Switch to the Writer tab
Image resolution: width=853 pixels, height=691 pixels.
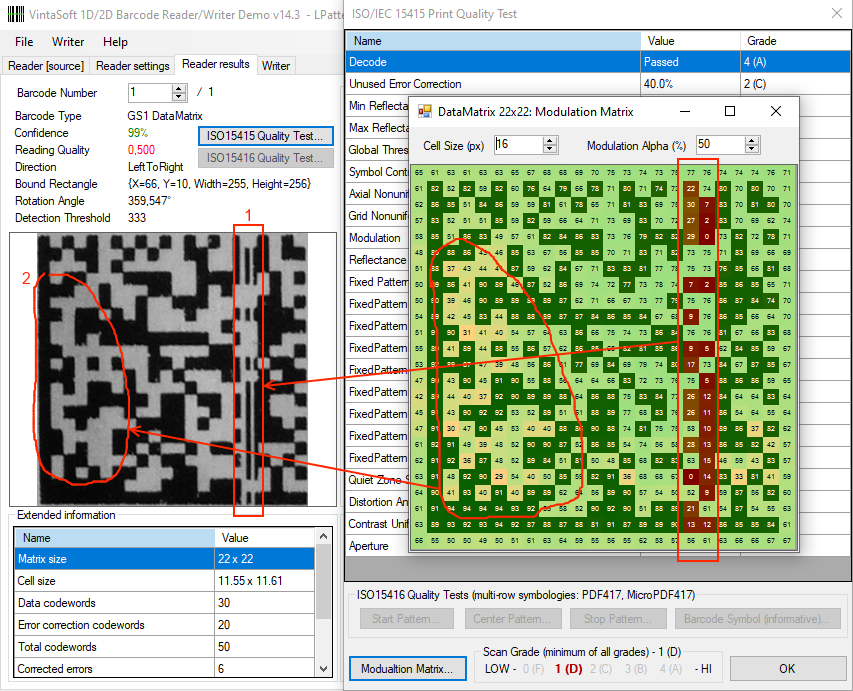pyautogui.click(x=276, y=66)
